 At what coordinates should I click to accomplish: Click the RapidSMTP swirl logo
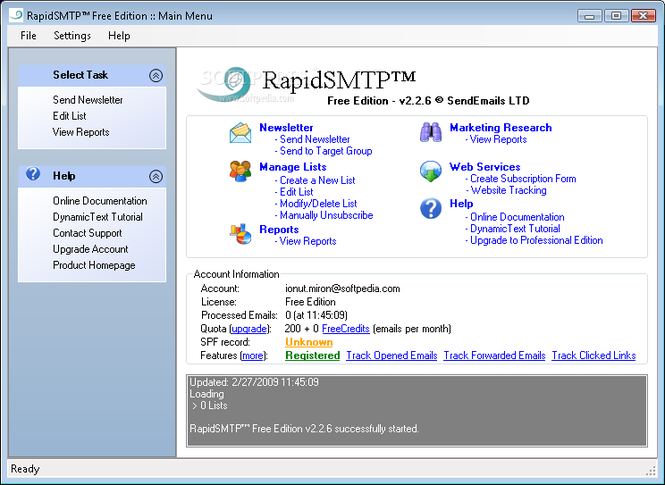coord(225,84)
